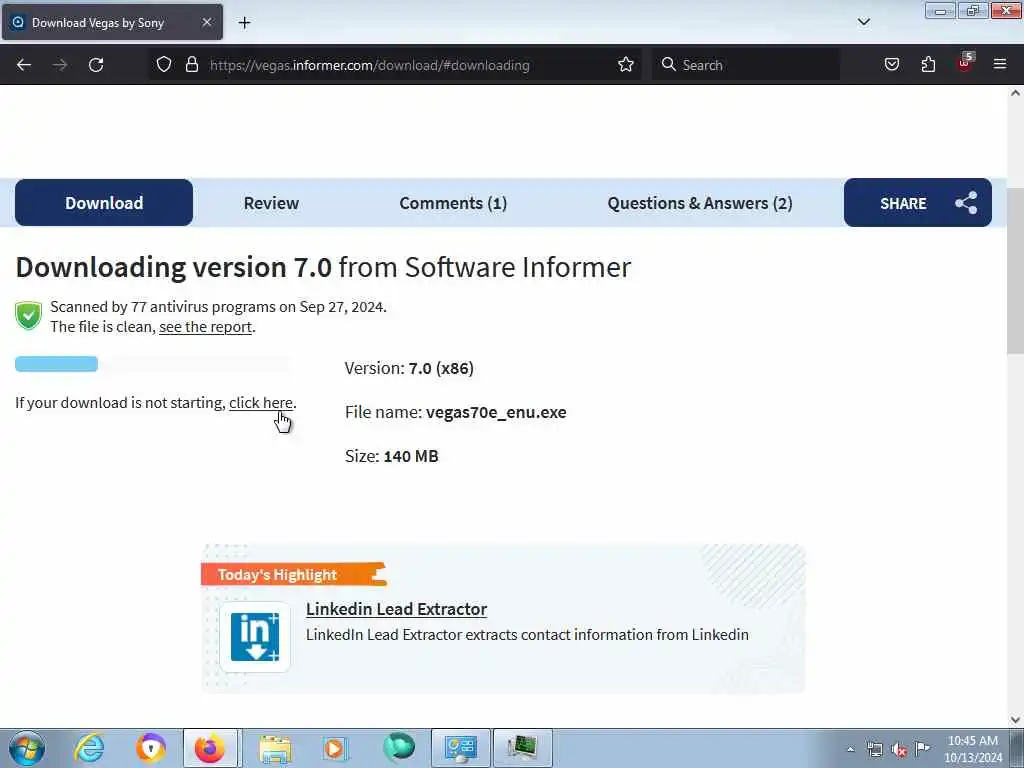1024x768 pixels.
Task: Open the media player taskbar icon
Action: click(335, 748)
